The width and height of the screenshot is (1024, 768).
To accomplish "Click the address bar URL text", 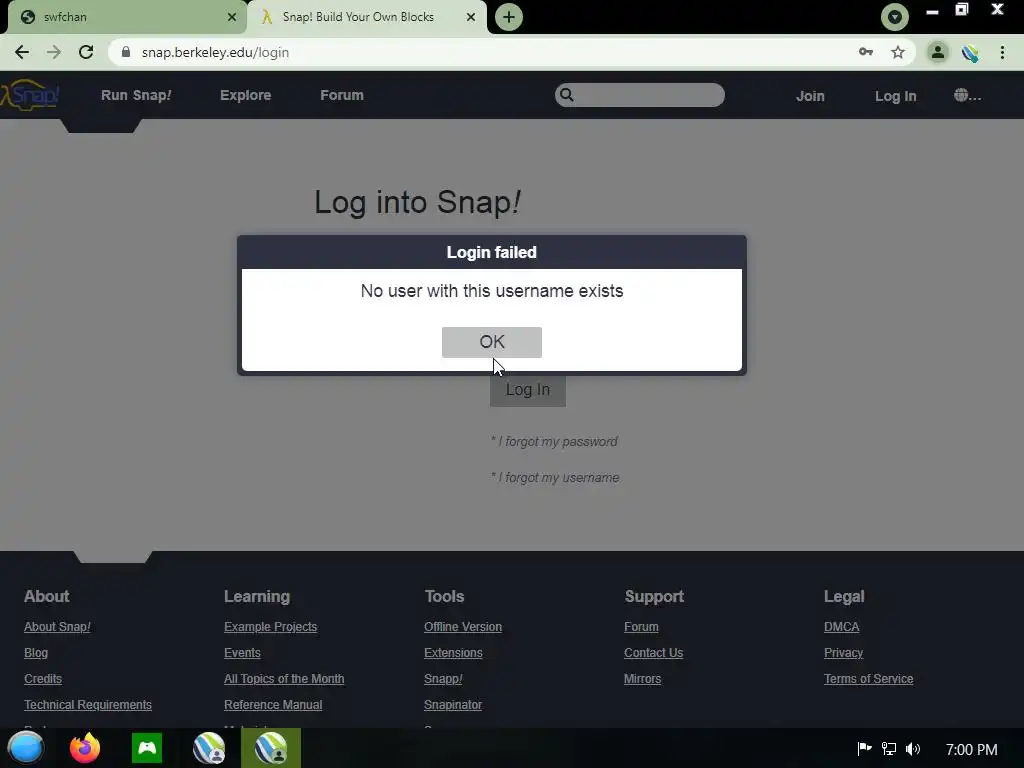I will tap(216, 52).
